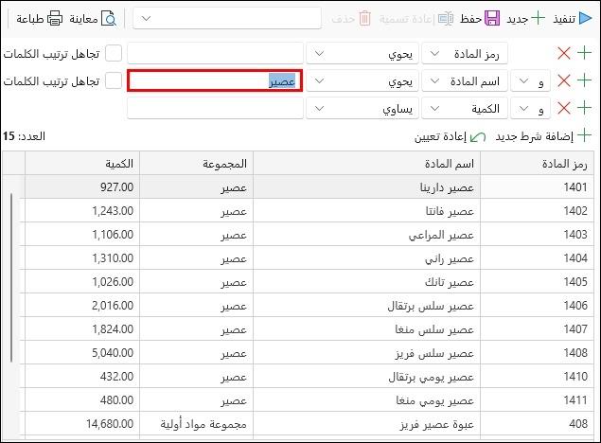Click the إعادة تعيين reset link
The width and height of the screenshot is (601, 443).
[440, 136]
